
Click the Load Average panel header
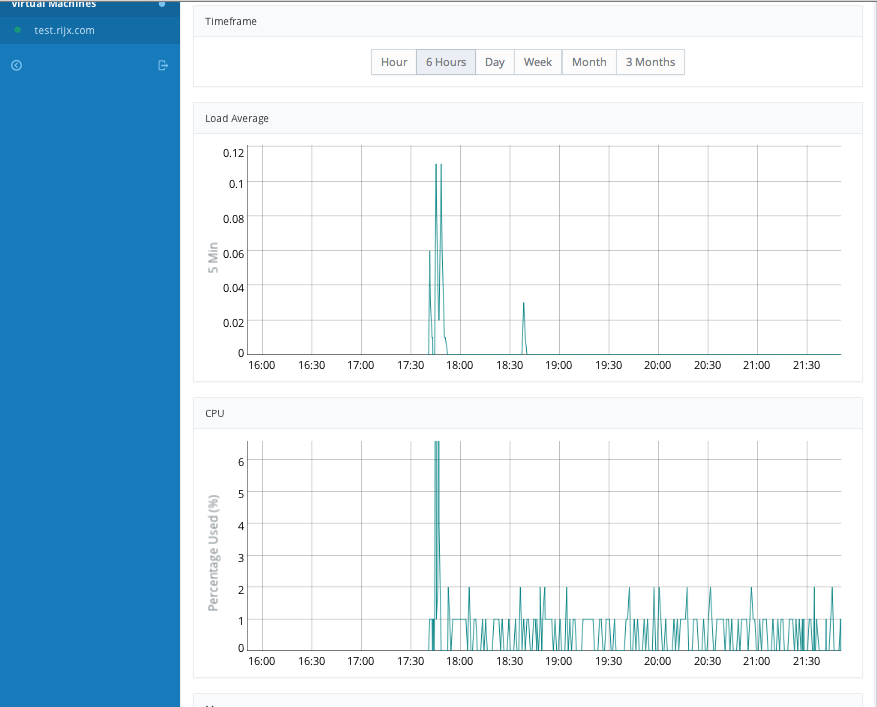point(527,118)
